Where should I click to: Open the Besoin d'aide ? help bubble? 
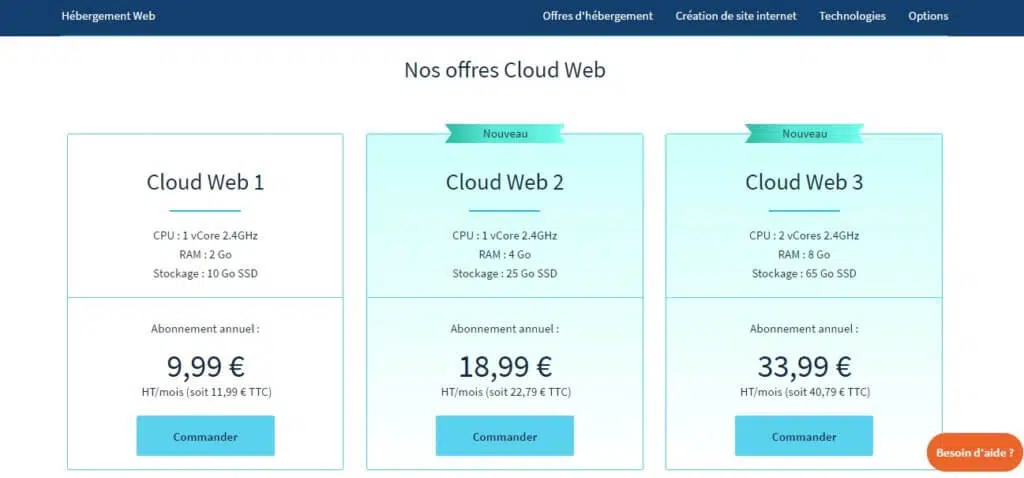pyautogui.click(x=974, y=453)
